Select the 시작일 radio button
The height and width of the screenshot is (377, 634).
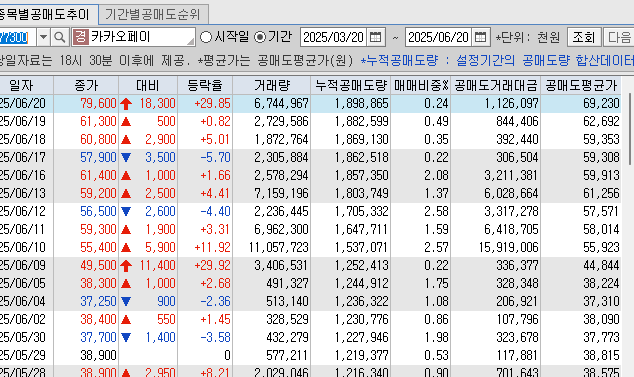[x=206, y=37]
